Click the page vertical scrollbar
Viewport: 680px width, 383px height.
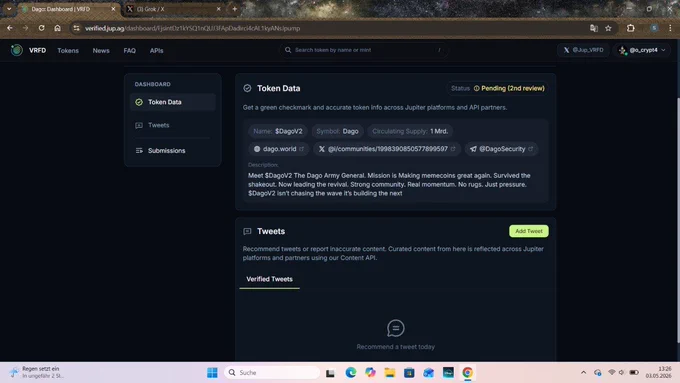pyautogui.click(x=677, y=219)
